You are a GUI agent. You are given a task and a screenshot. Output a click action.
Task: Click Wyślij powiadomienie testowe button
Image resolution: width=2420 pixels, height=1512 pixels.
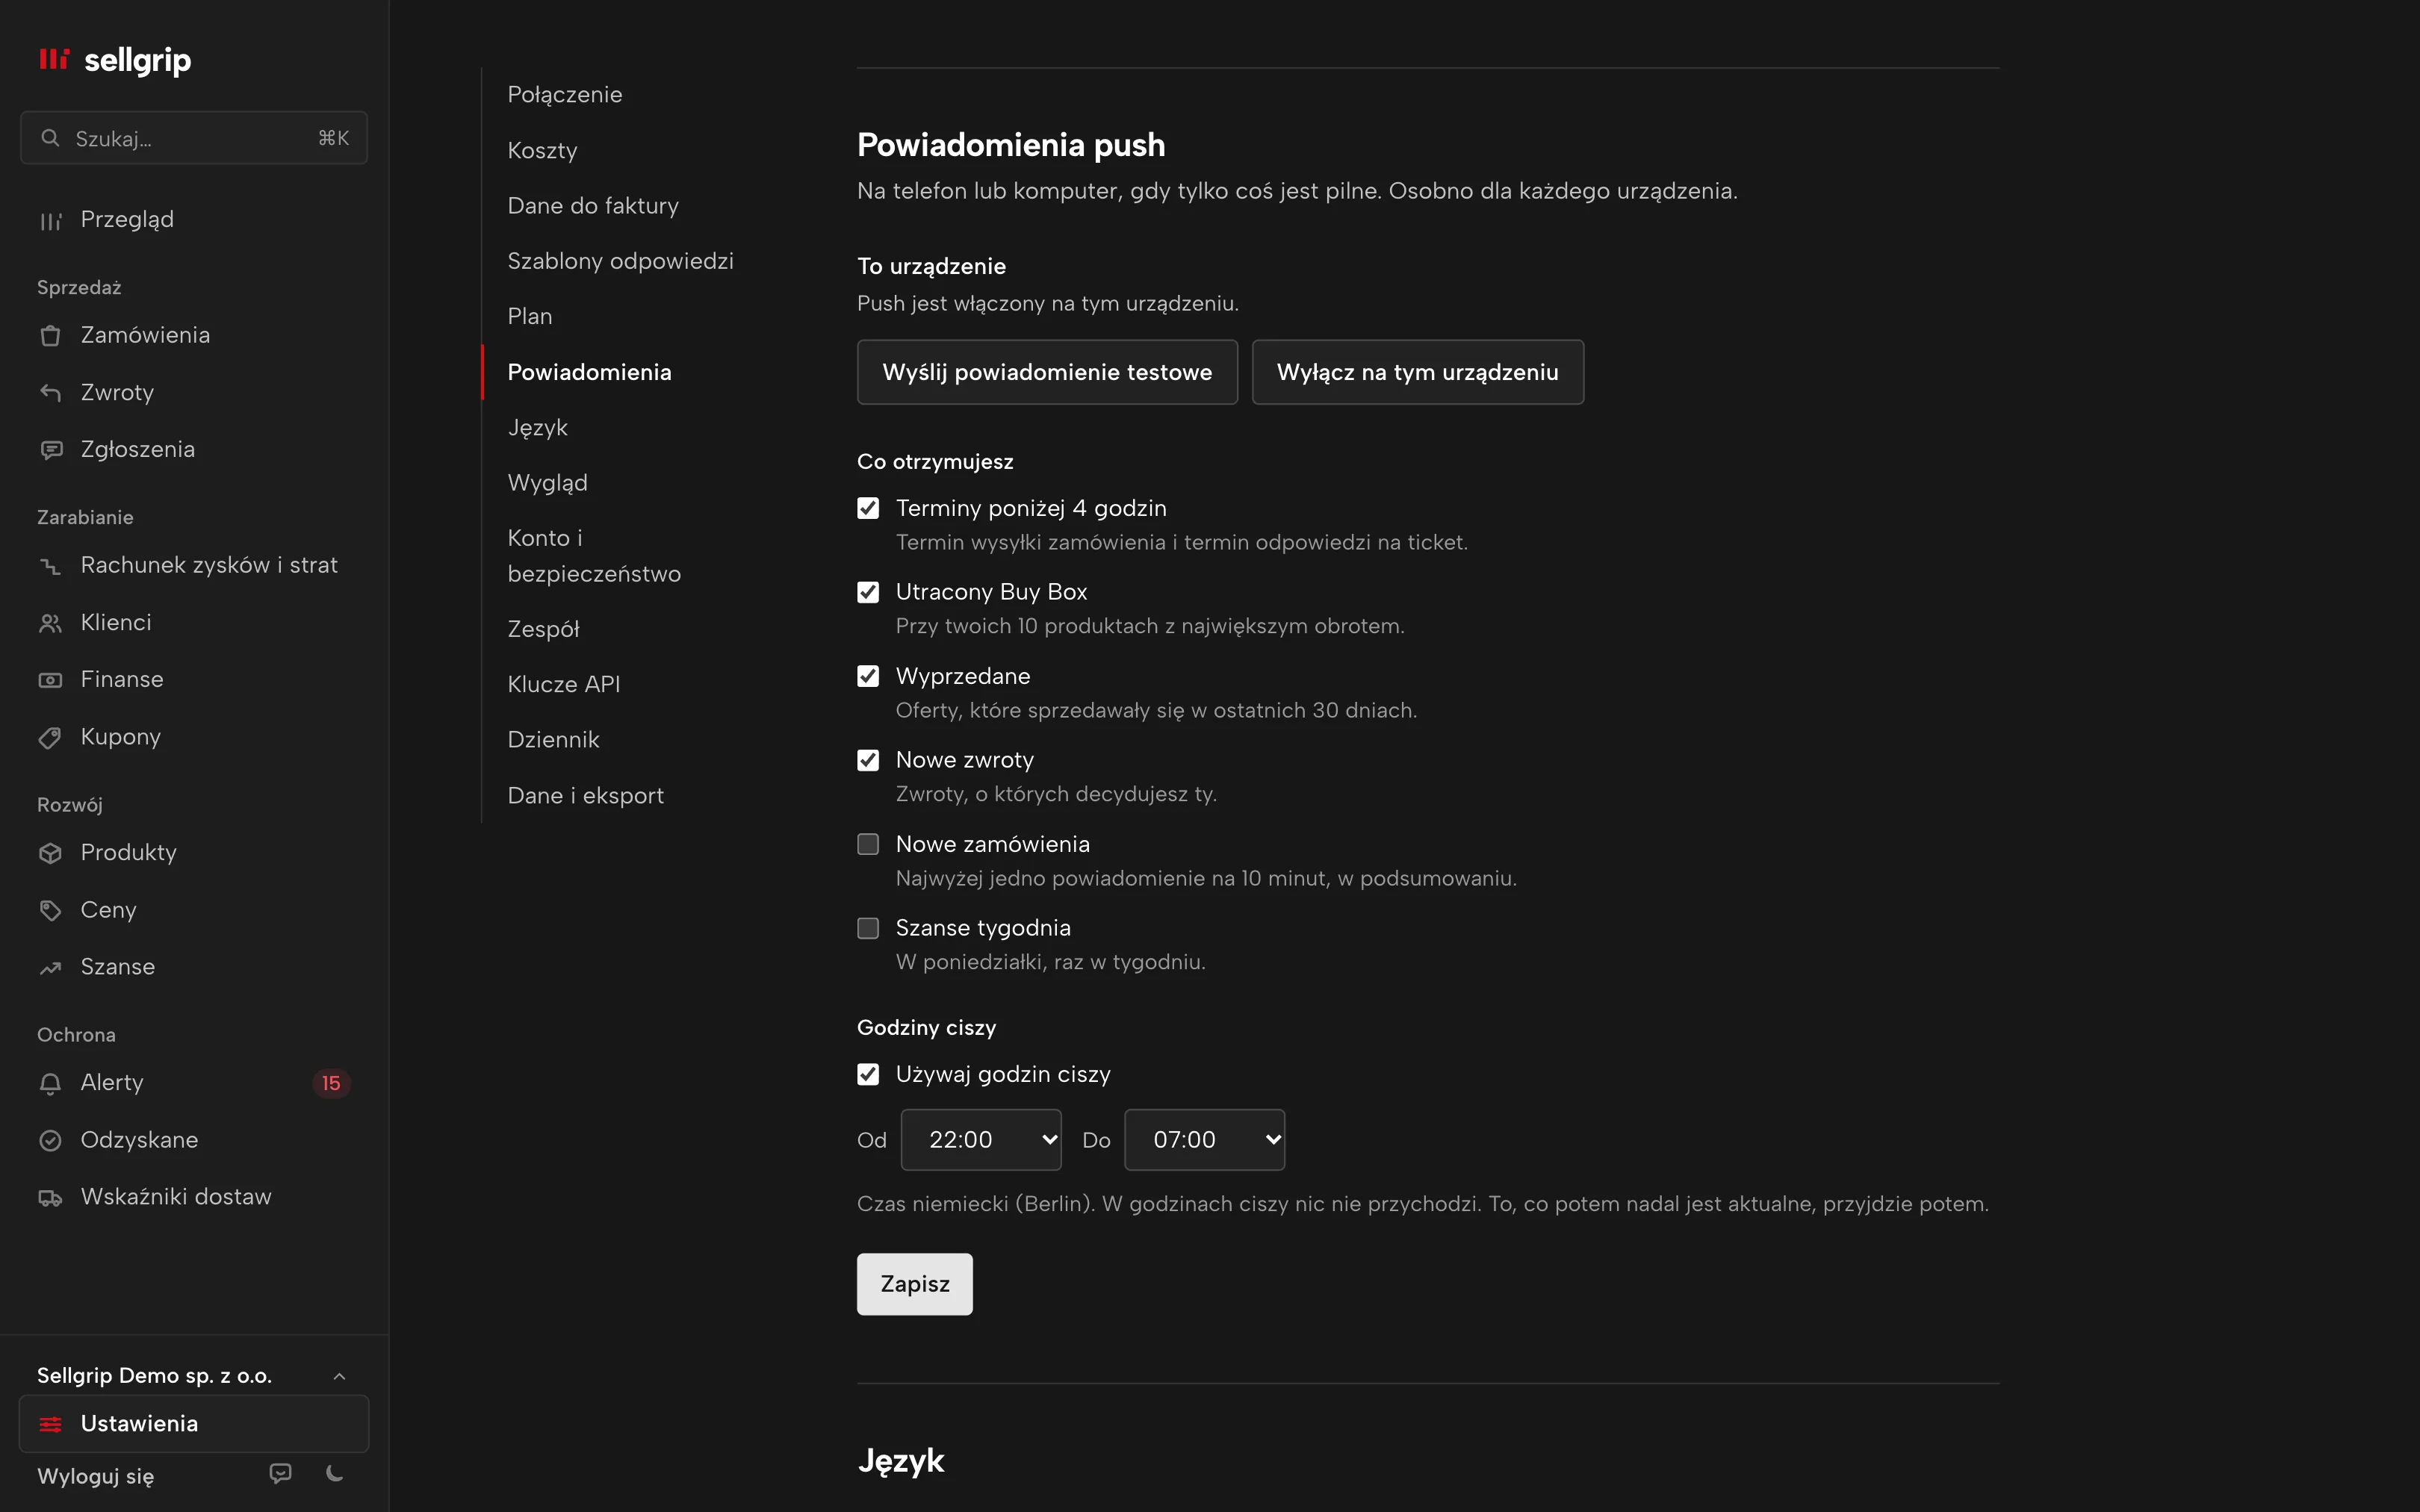point(1047,372)
